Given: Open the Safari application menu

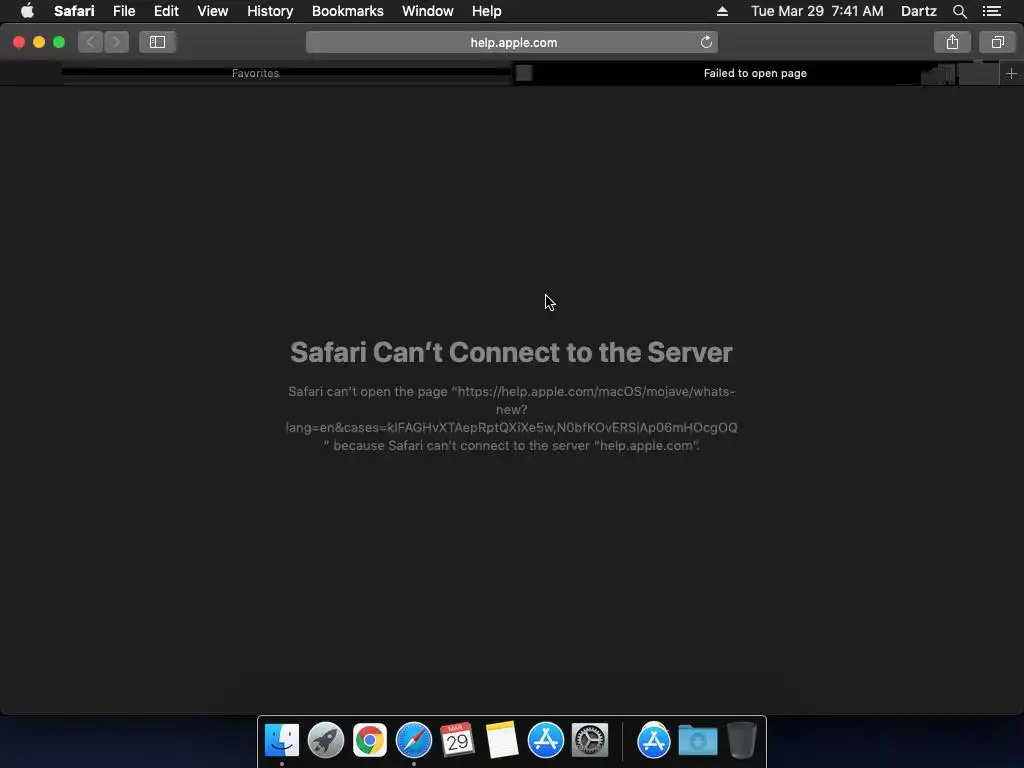Looking at the screenshot, I should [74, 11].
